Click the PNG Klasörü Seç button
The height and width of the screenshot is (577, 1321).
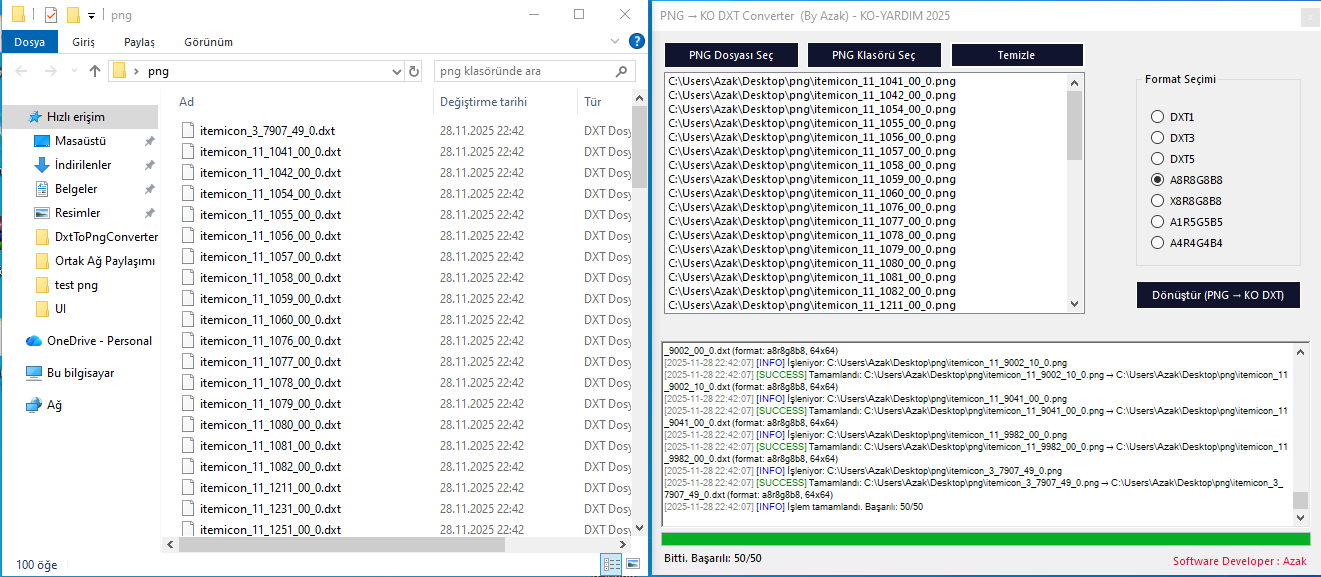coord(873,55)
